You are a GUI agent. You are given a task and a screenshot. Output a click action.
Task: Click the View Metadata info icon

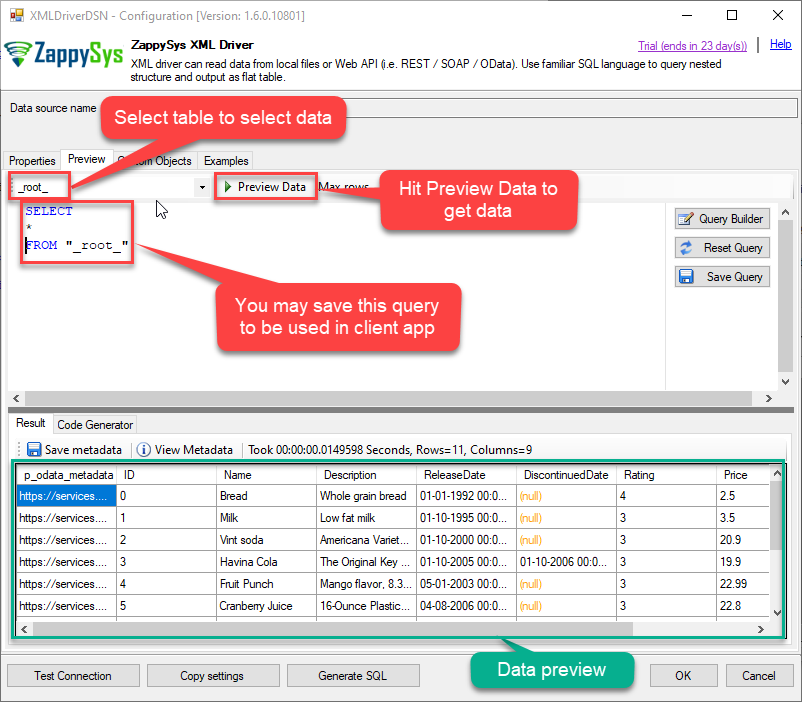pyautogui.click(x=144, y=450)
